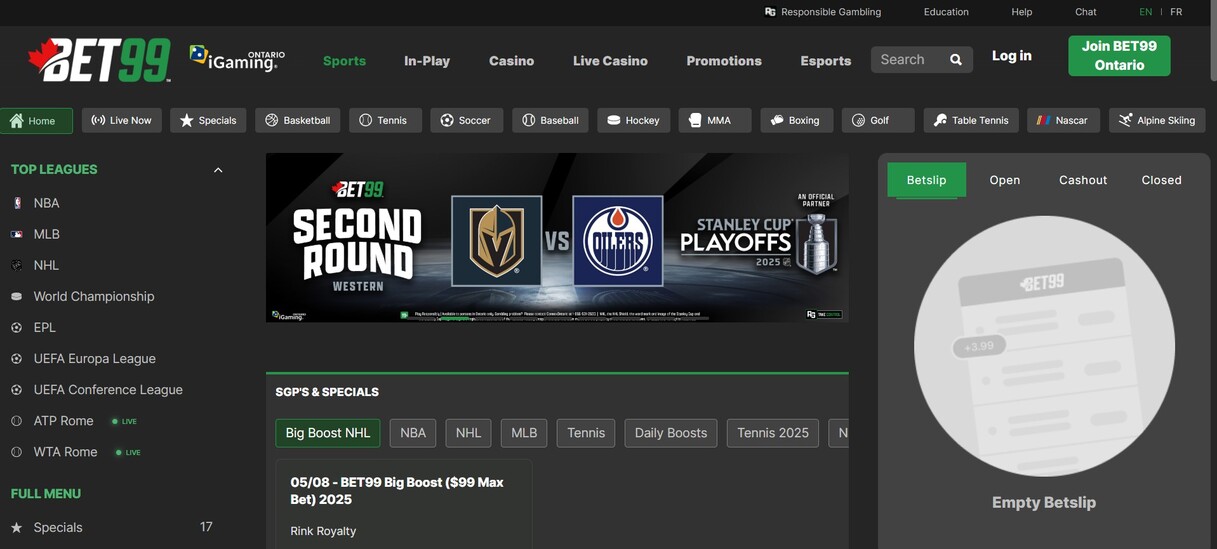This screenshot has width=1217, height=549.
Task: Switch to the Open bets tab
Action: (x=1005, y=180)
